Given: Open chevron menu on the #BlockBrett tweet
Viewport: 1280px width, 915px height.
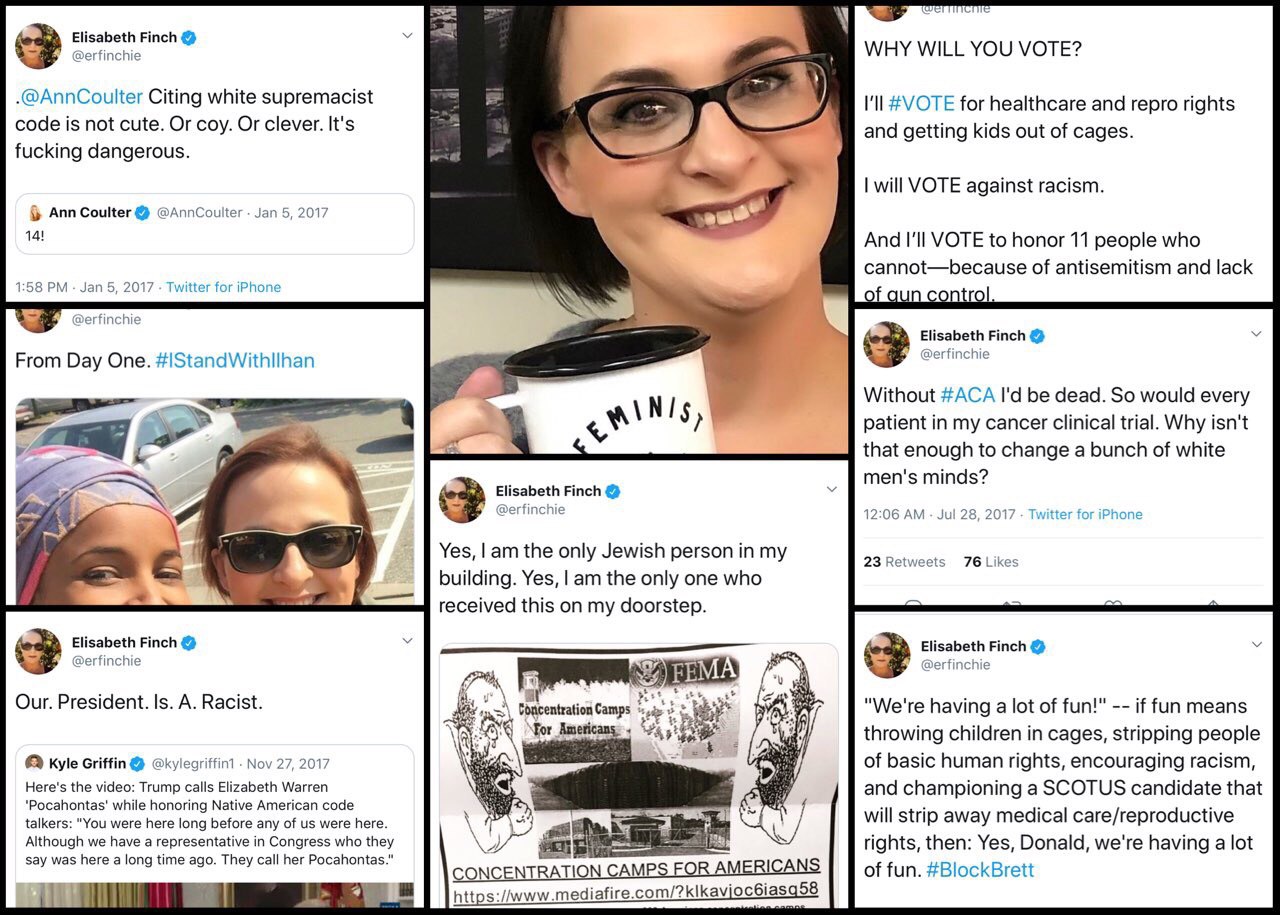Looking at the screenshot, I should (1256, 645).
